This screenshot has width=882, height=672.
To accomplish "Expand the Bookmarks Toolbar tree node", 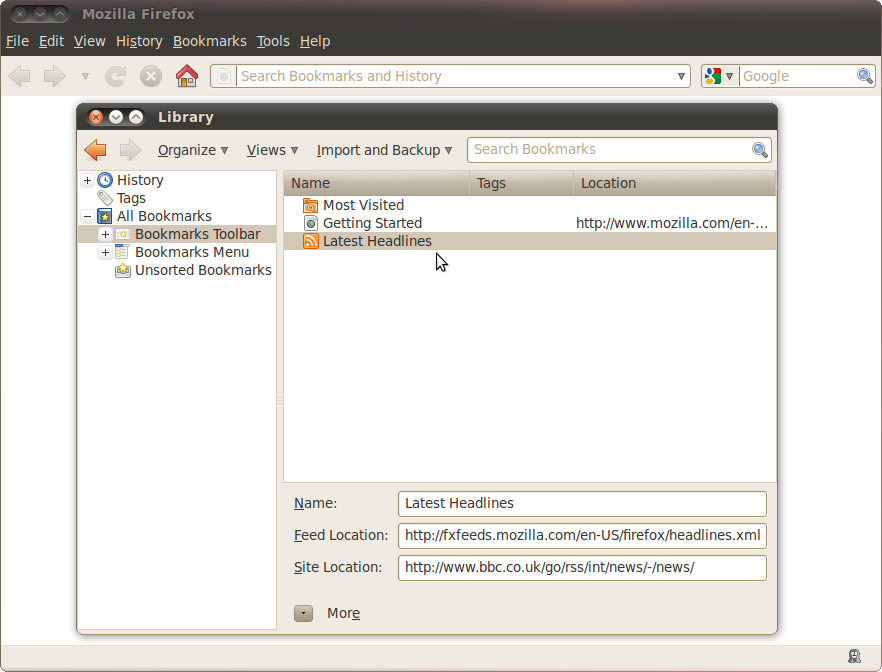I will (105, 234).
